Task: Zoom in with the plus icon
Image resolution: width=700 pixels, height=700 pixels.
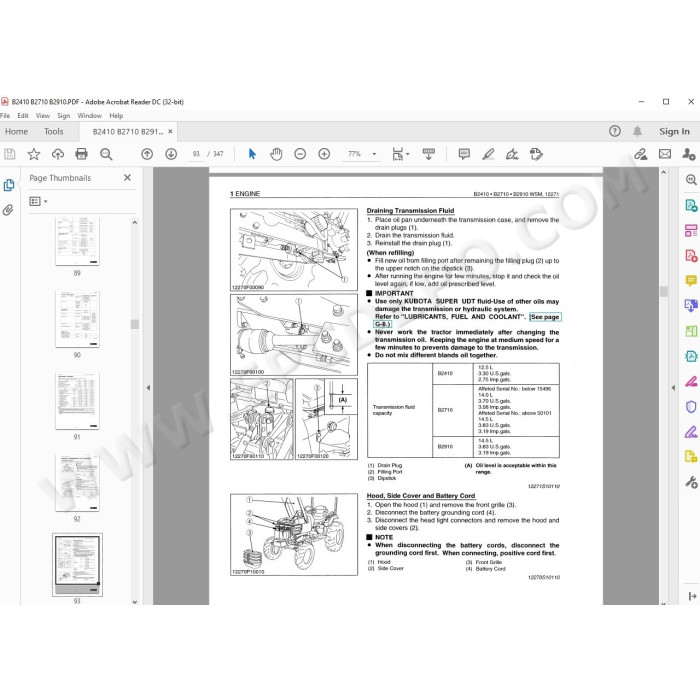Action: pyautogui.click(x=324, y=154)
